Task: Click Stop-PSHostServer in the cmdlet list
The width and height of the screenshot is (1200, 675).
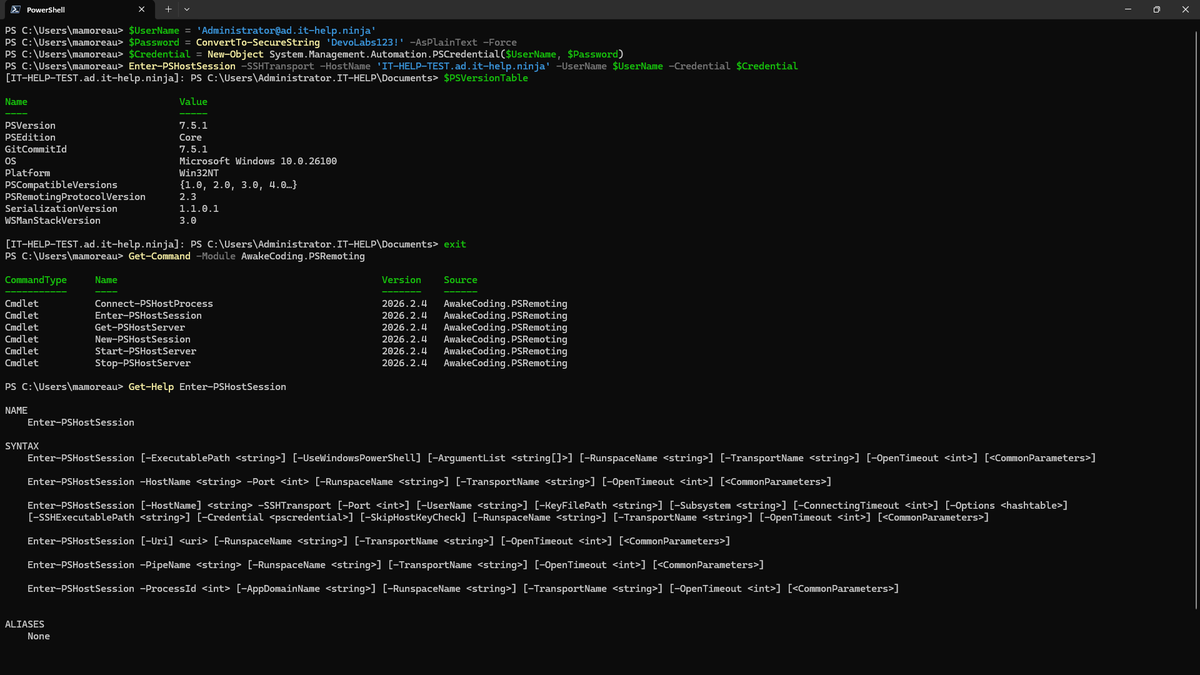Action: coord(142,364)
